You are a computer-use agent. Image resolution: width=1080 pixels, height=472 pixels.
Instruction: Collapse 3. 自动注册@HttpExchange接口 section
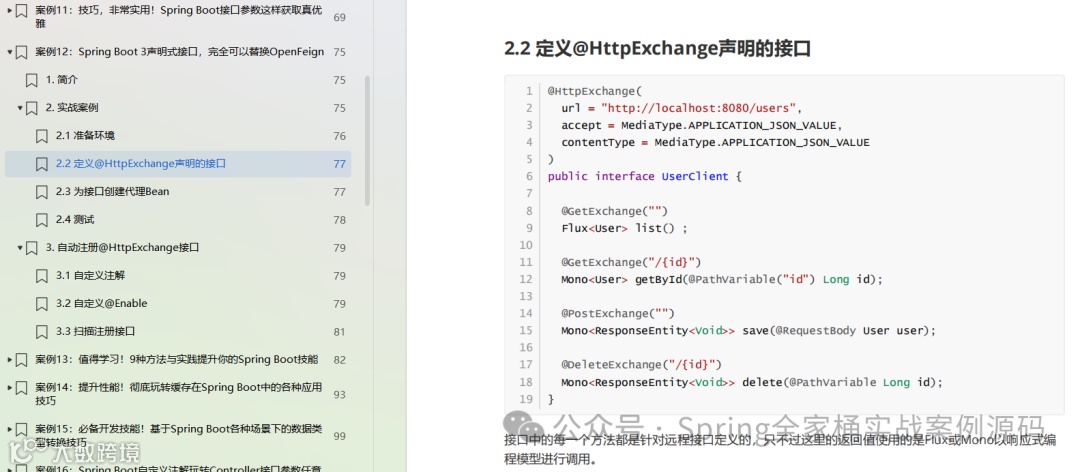click(x=19, y=247)
